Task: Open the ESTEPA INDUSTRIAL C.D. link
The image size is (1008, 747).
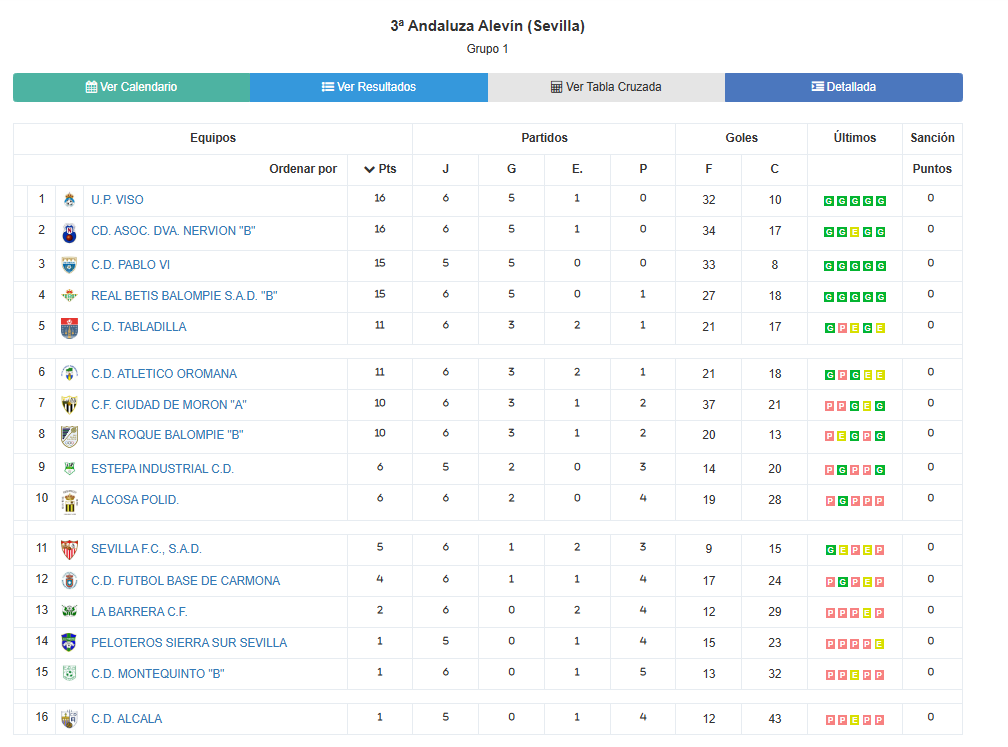Action: (x=162, y=469)
